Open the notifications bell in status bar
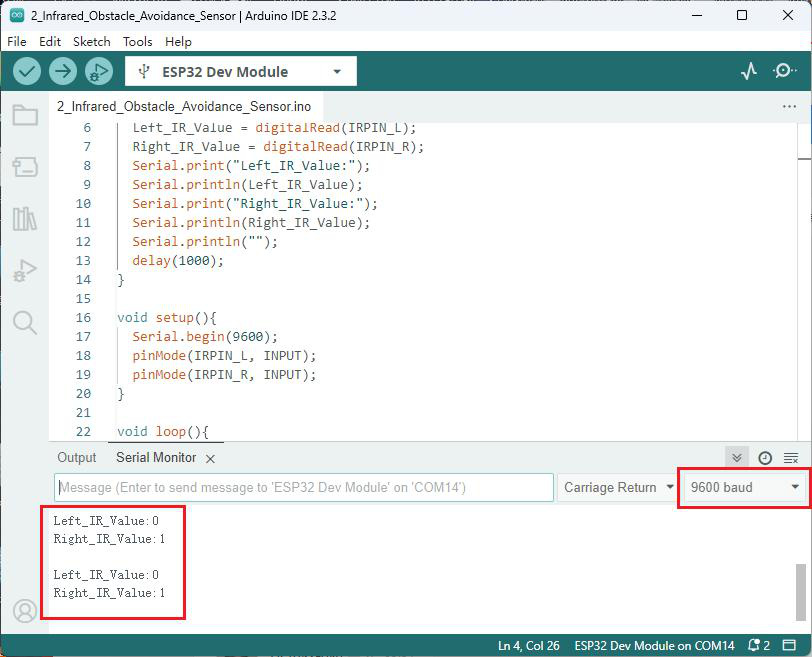The width and height of the screenshot is (812, 657). point(759,646)
